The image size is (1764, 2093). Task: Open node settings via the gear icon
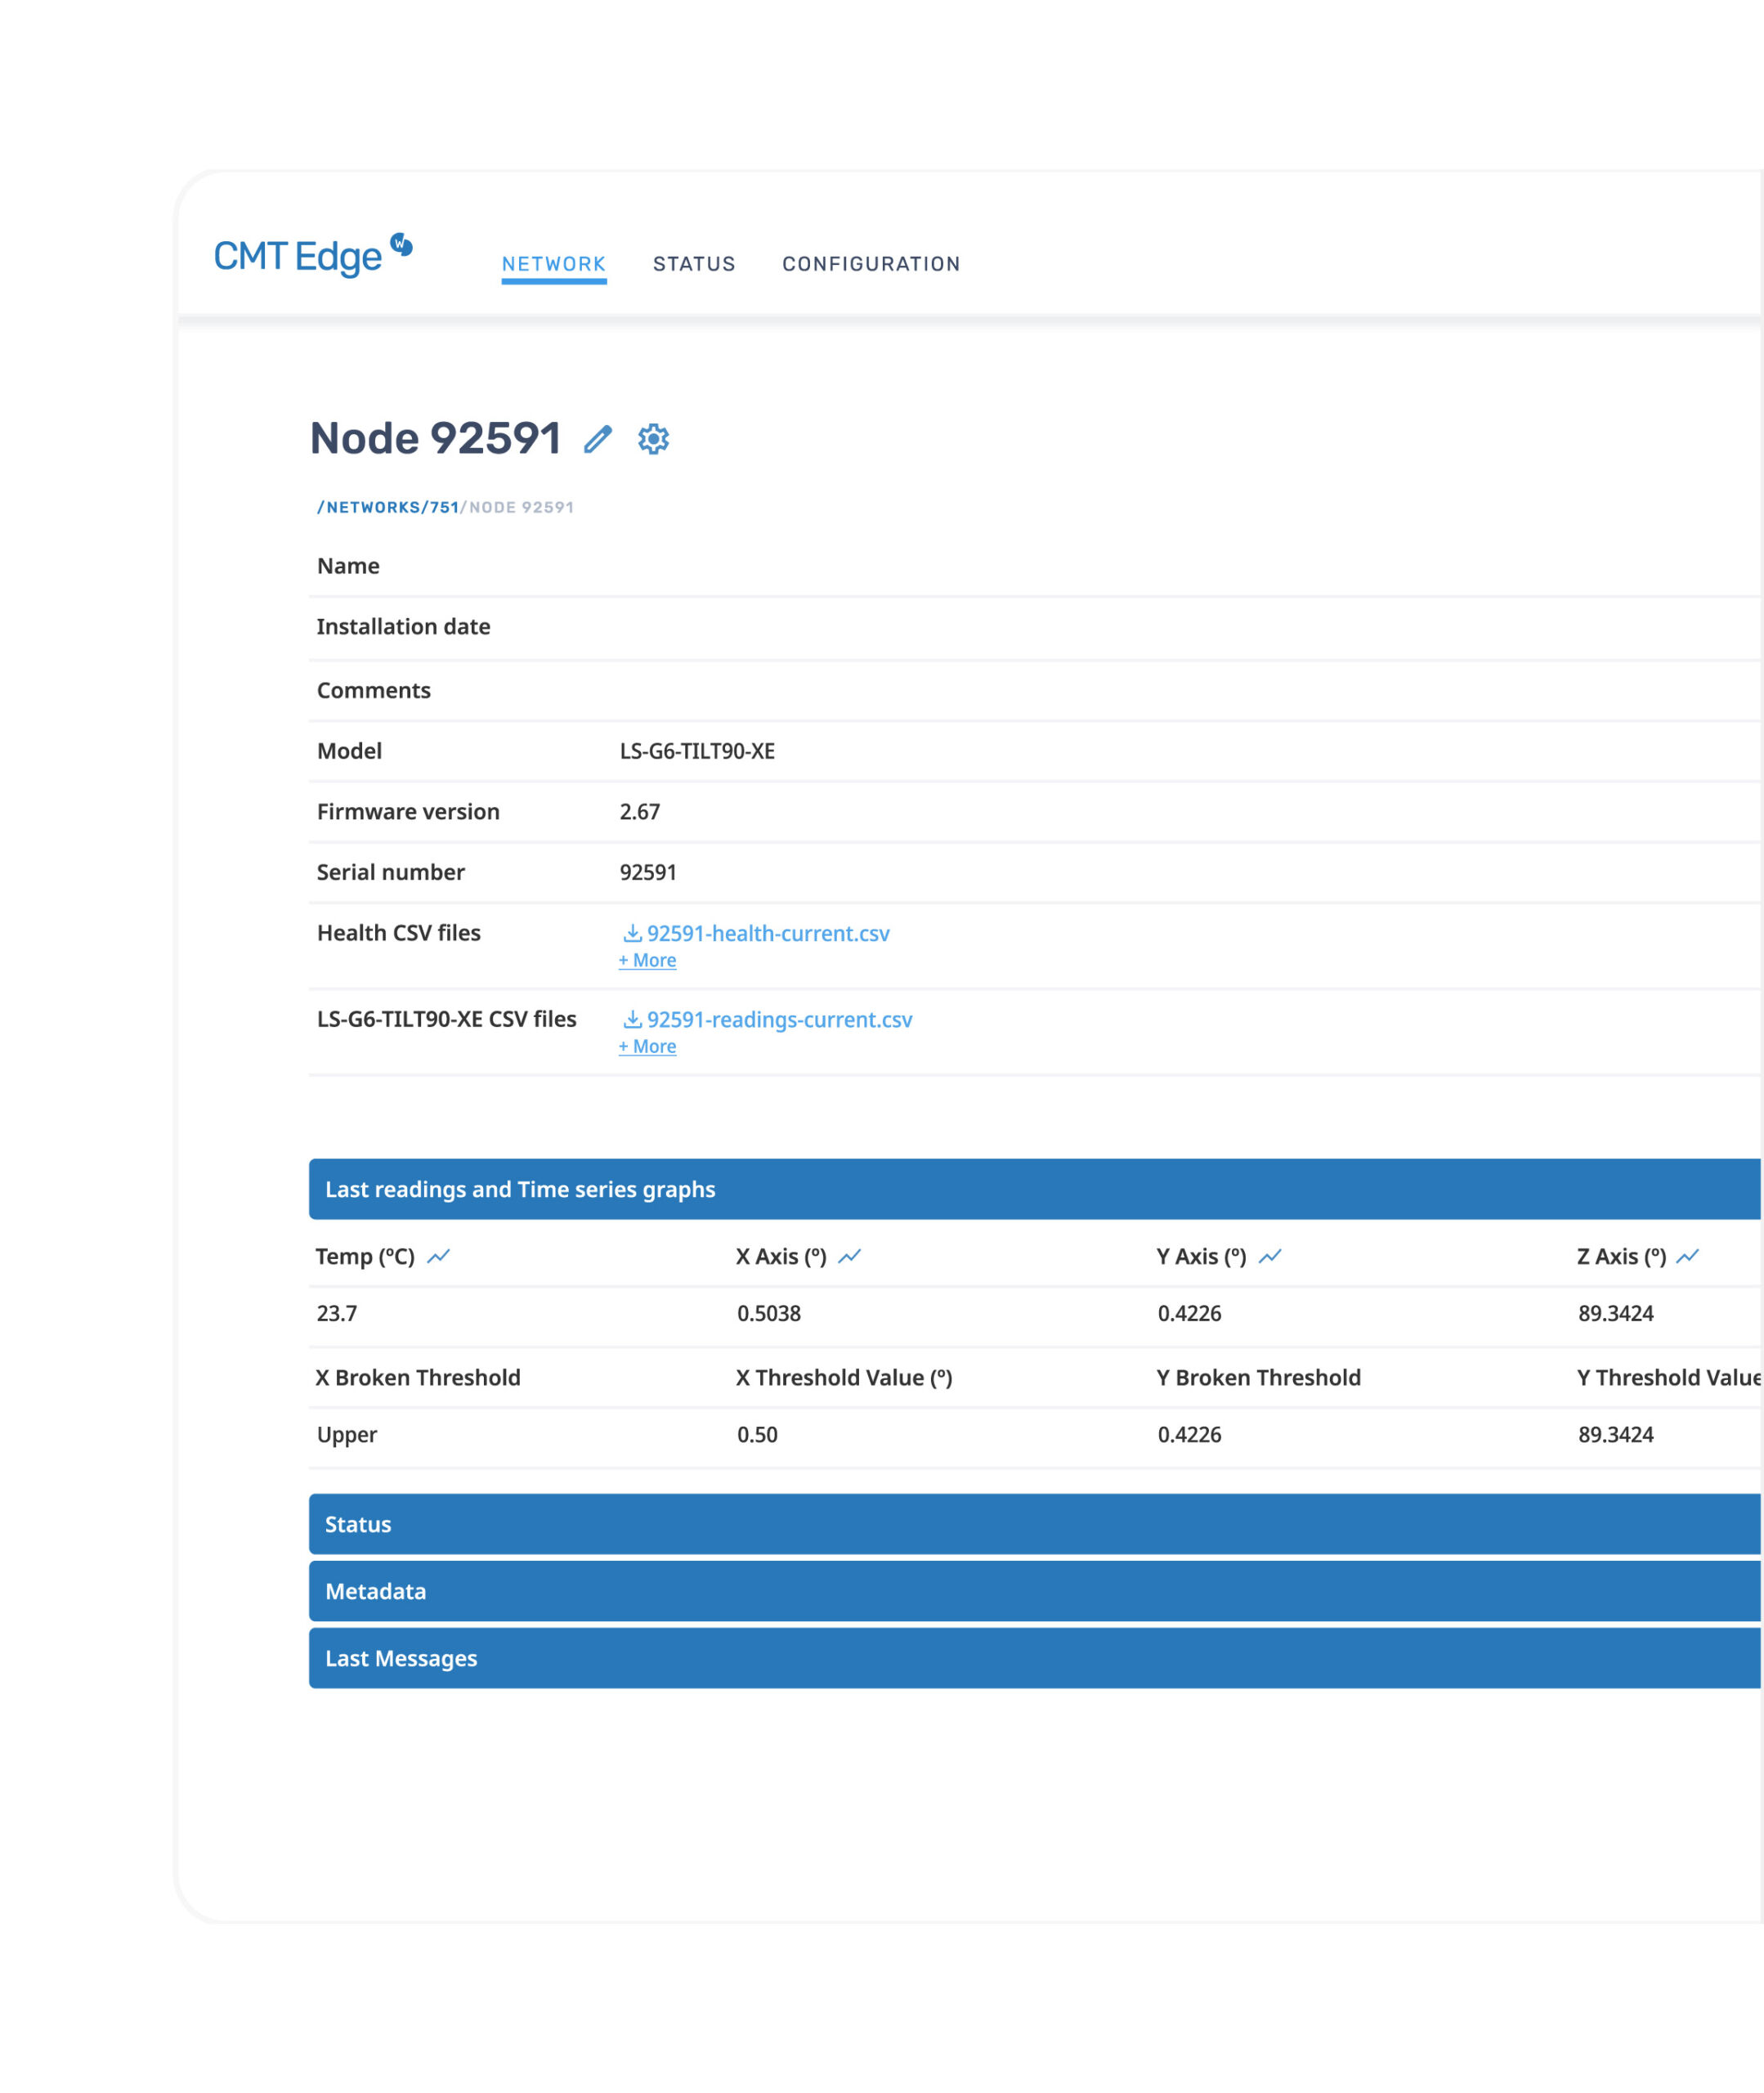[x=653, y=438]
